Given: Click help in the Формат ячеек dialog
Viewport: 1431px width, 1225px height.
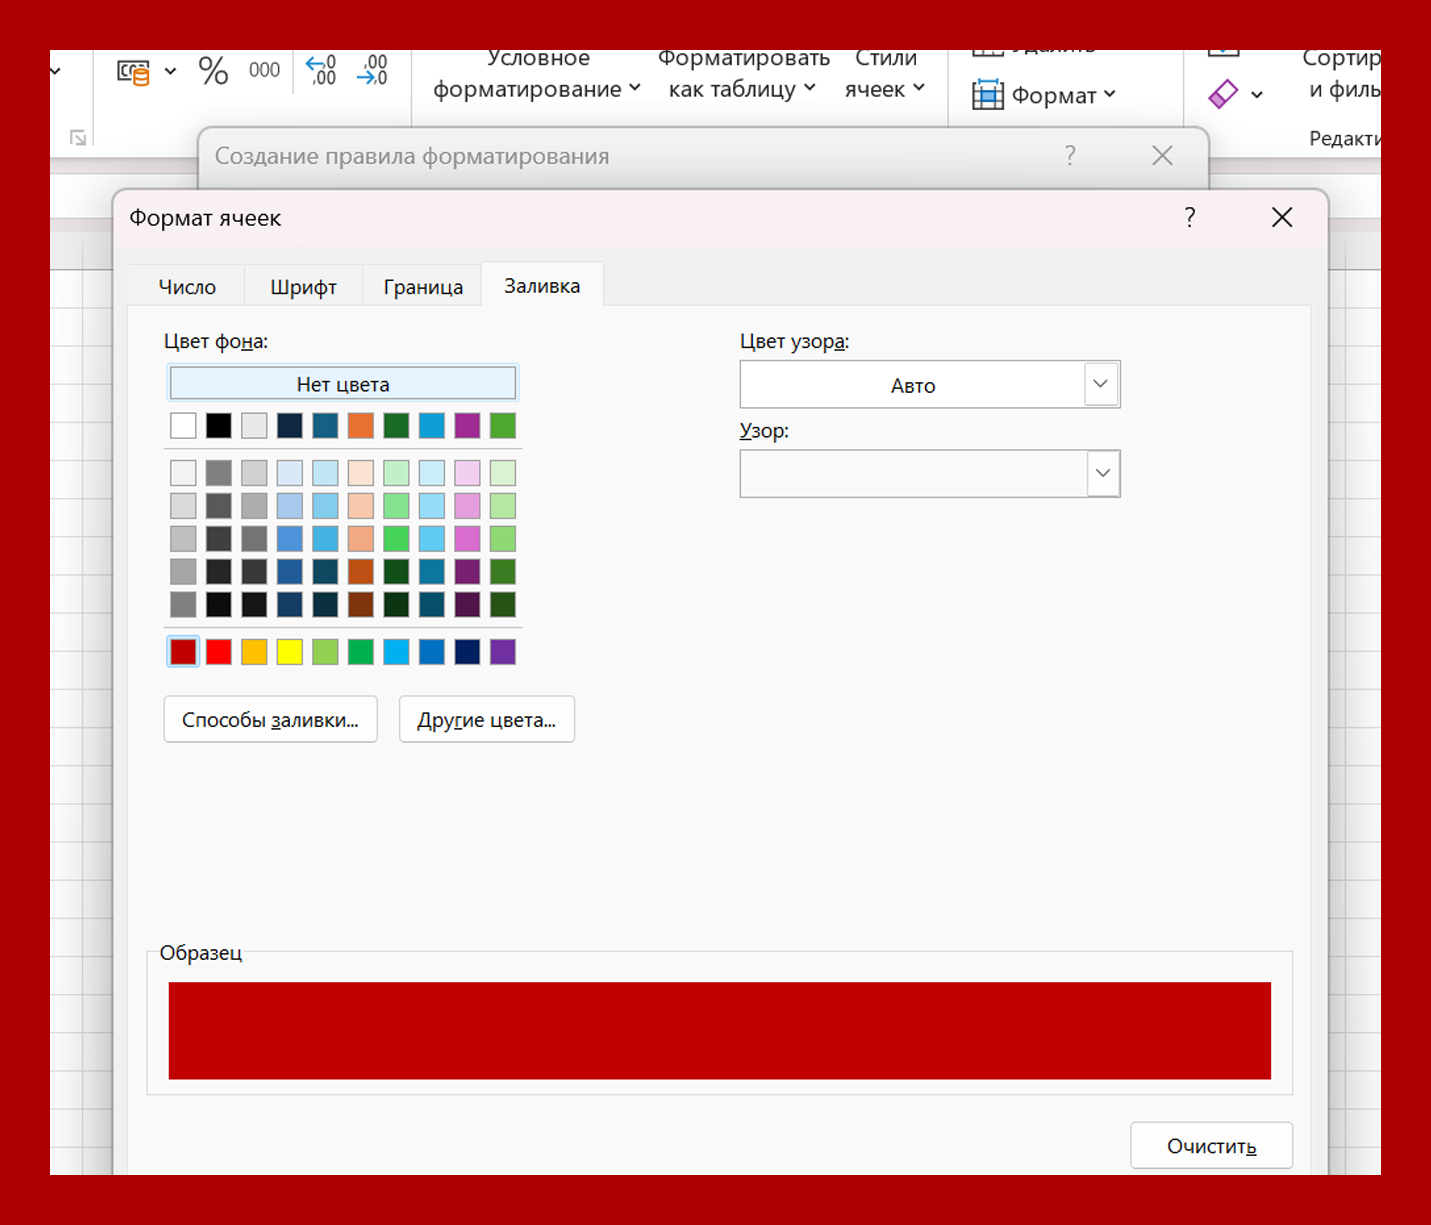Looking at the screenshot, I should (1190, 217).
